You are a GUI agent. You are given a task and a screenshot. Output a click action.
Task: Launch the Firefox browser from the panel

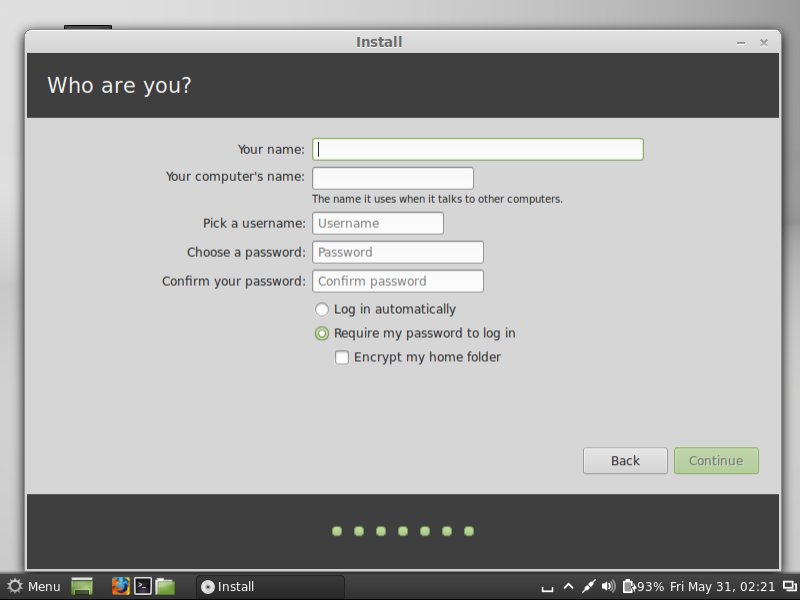(x=121, y=586)
